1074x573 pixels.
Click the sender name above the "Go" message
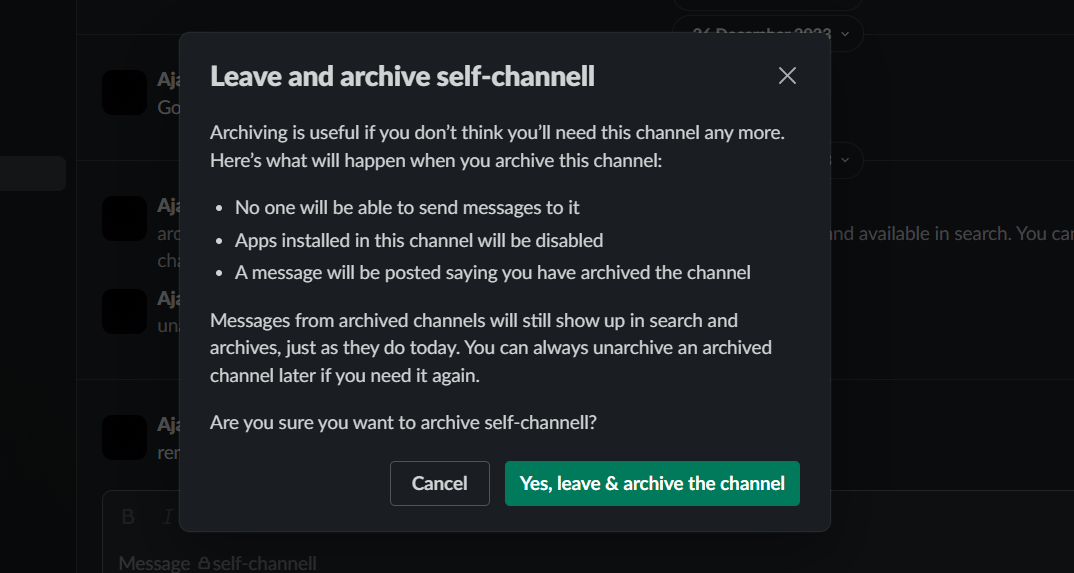168,80
